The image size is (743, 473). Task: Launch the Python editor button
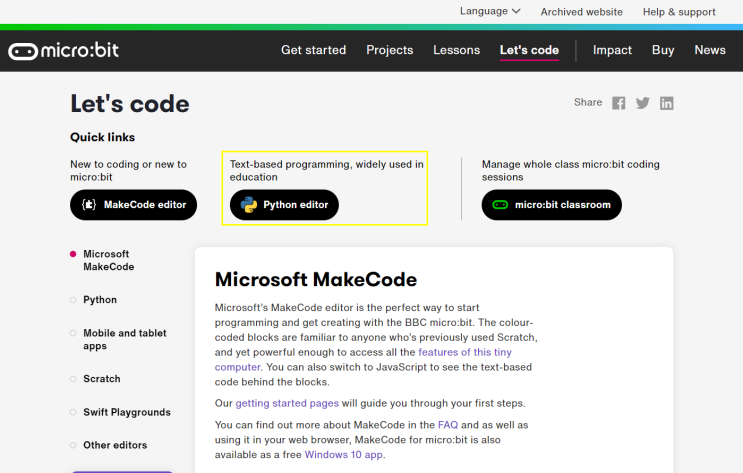[x=285, y=205]
